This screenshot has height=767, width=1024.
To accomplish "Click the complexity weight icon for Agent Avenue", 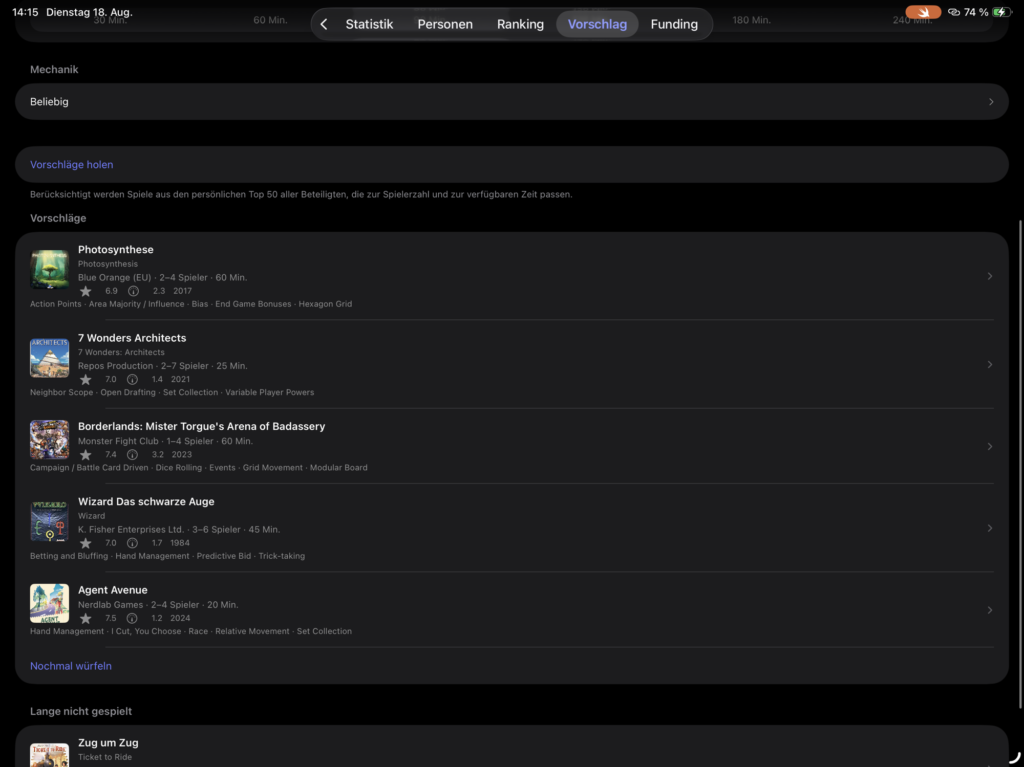I will 132,618.
